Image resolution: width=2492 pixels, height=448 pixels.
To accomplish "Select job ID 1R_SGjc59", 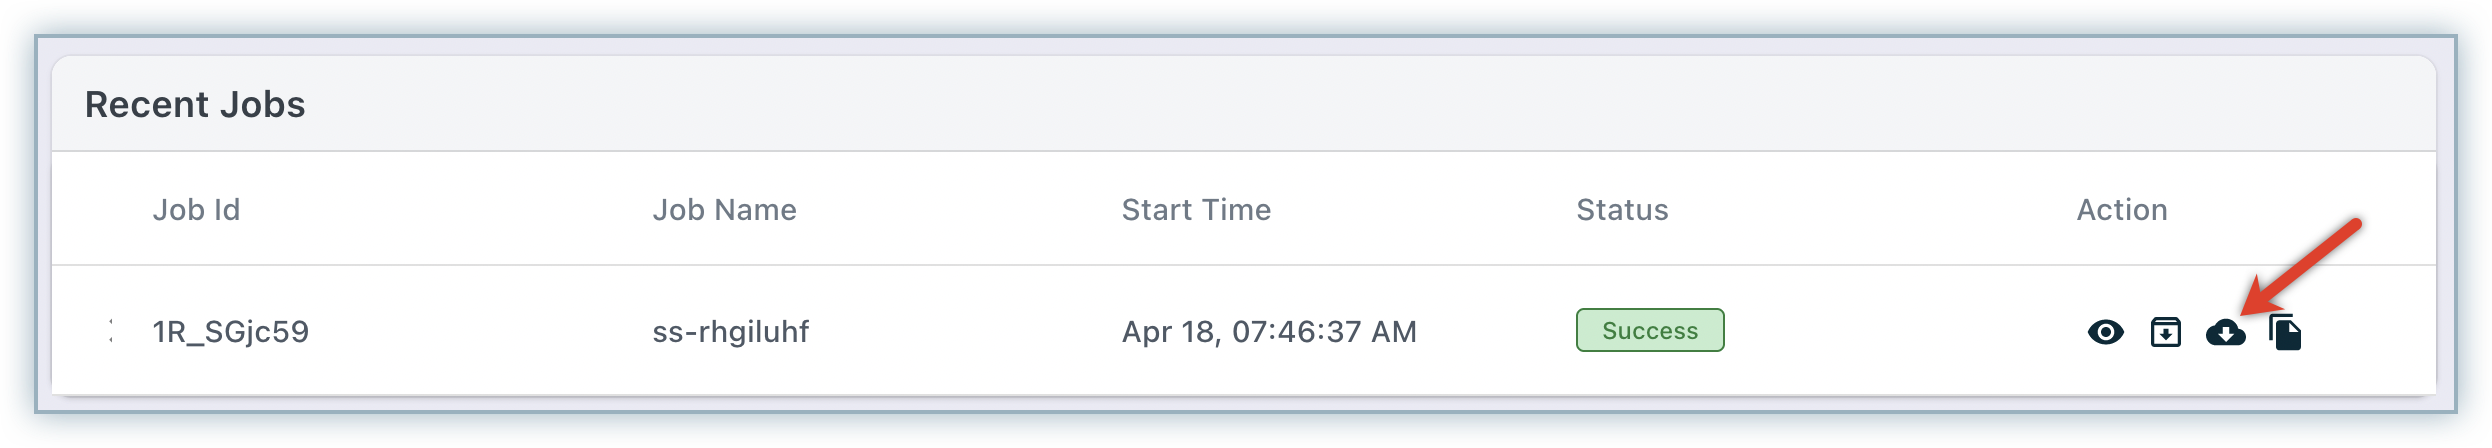I will [x=230, y=332].
